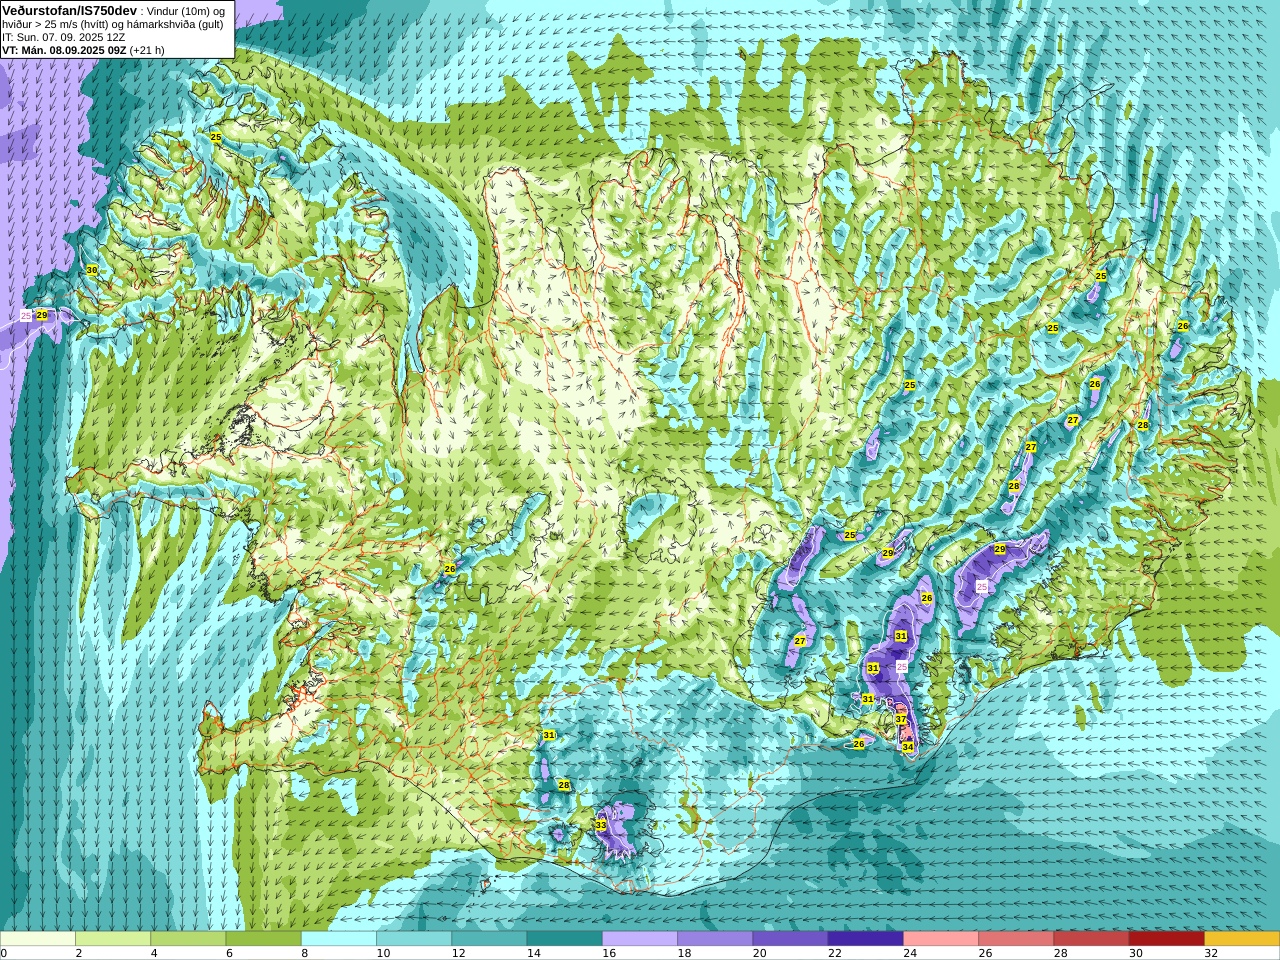Screen dimensions: 1280x960
Task: Click the yellow gust marker labeled 37
Action: click(901, 719)
